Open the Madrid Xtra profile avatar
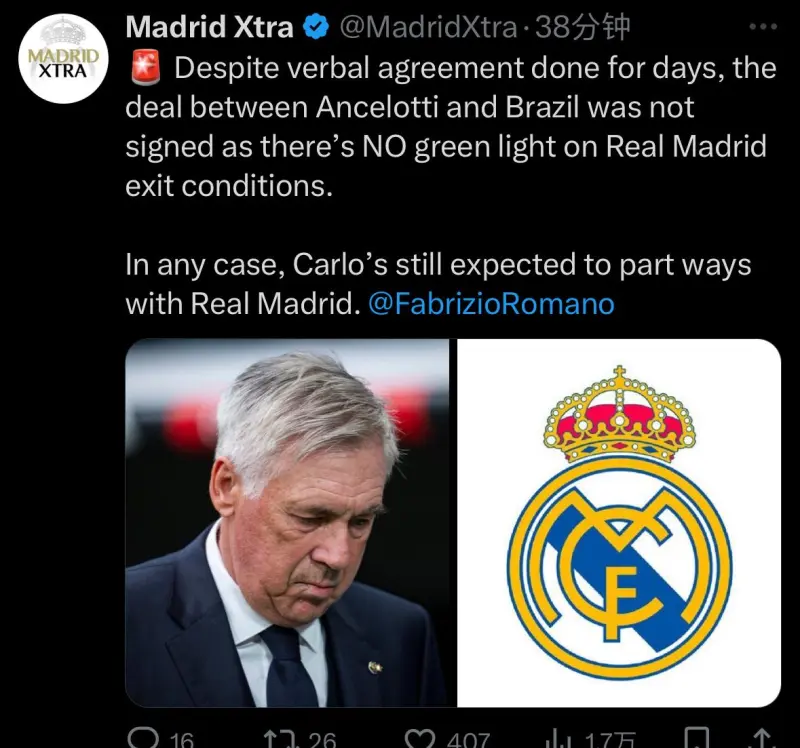 (x=63, y=59)
